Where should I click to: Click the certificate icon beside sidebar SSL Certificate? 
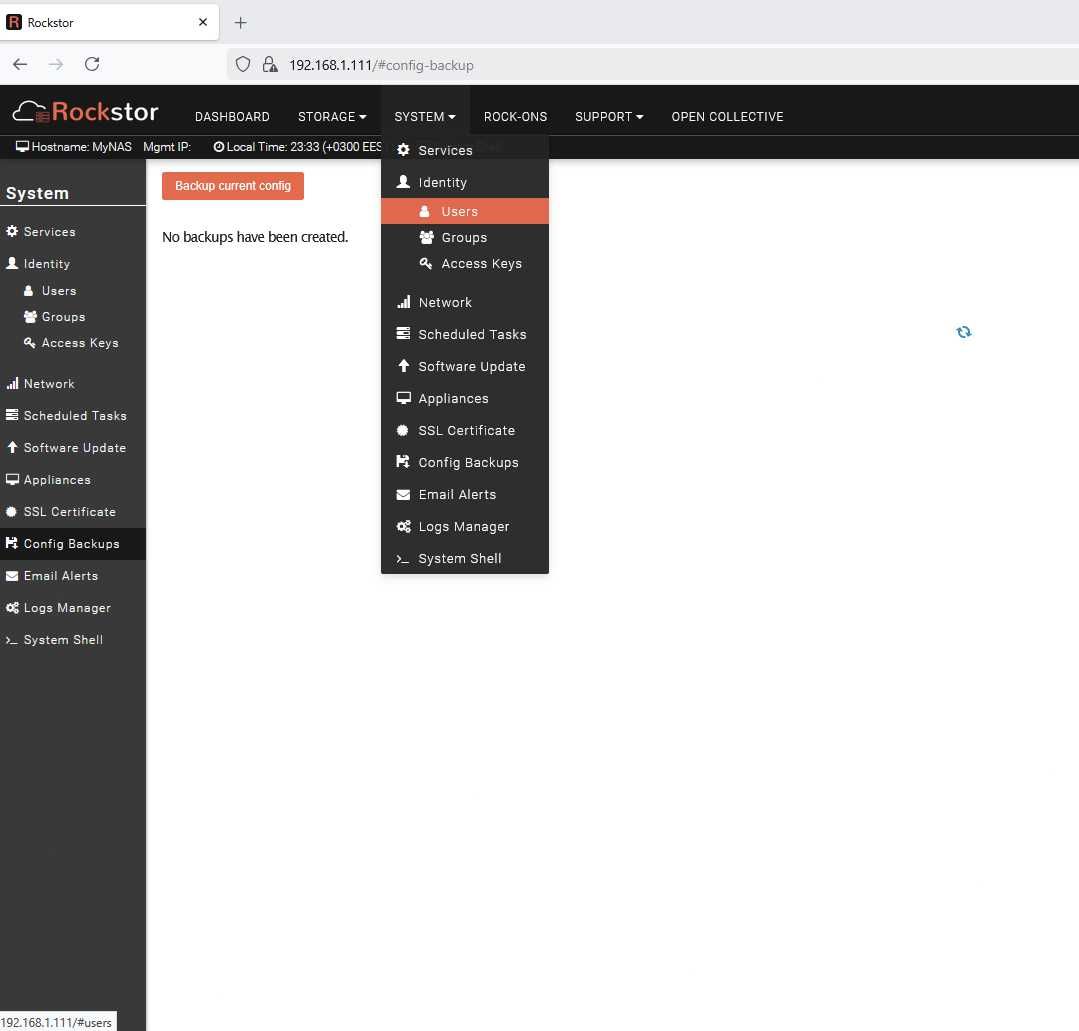coord(11,511)
